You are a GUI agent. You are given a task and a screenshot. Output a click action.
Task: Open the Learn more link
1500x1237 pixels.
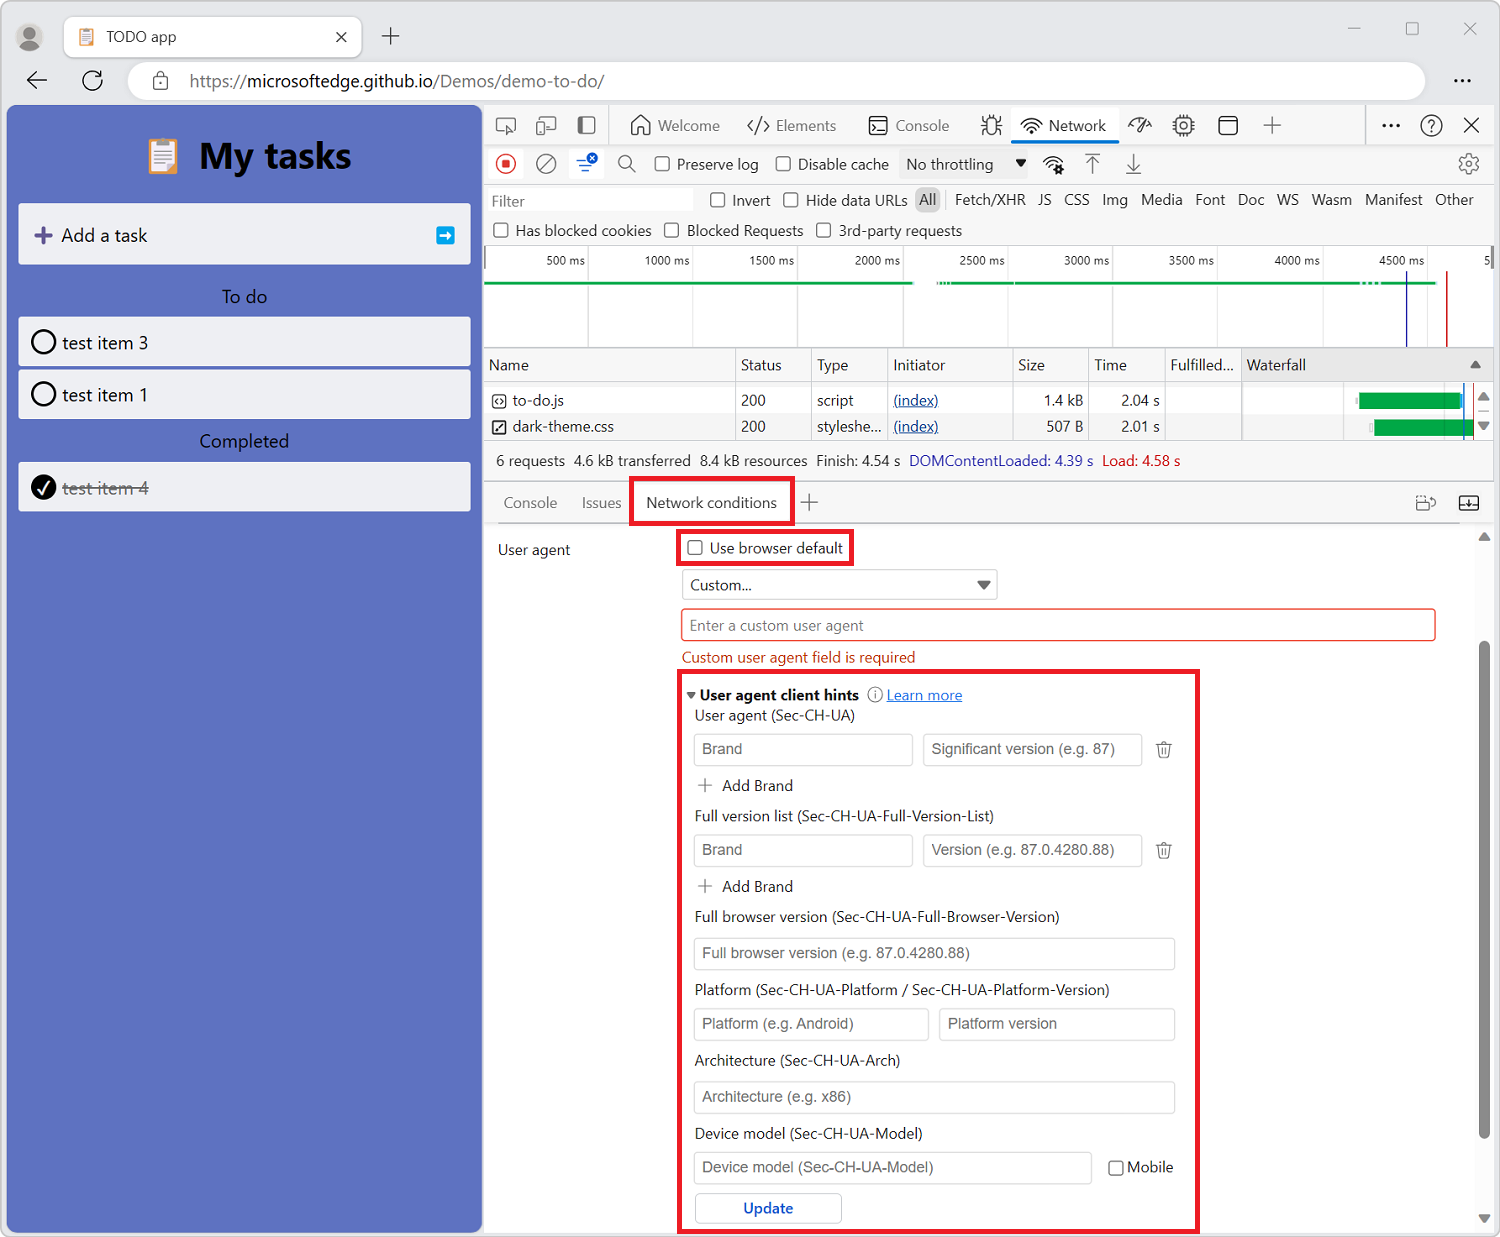923,694
